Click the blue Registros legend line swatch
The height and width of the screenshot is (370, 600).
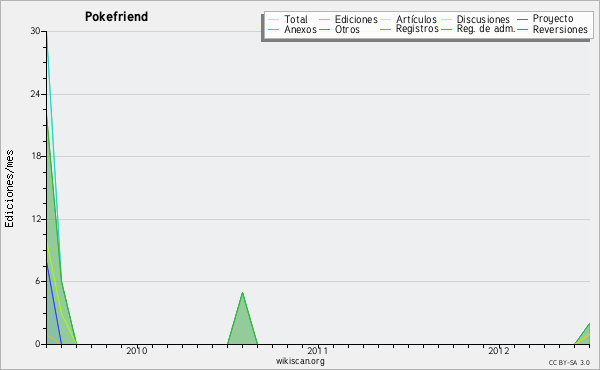click(386, 29)
